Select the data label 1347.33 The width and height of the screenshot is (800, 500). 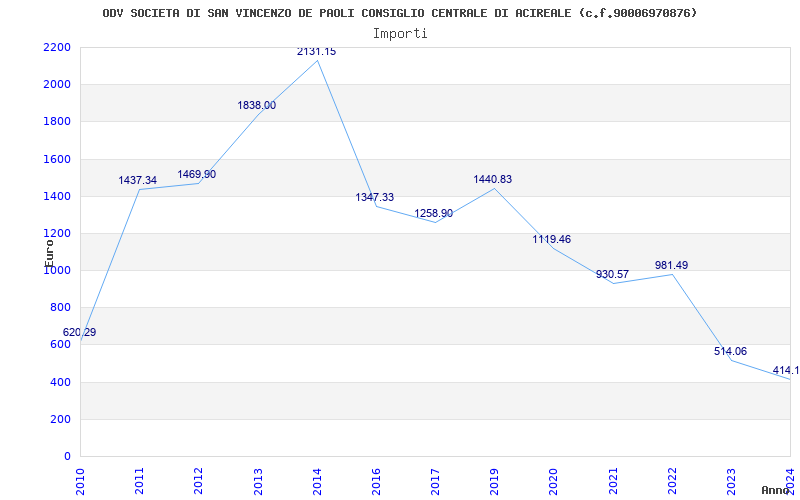(x=374, y=197)
